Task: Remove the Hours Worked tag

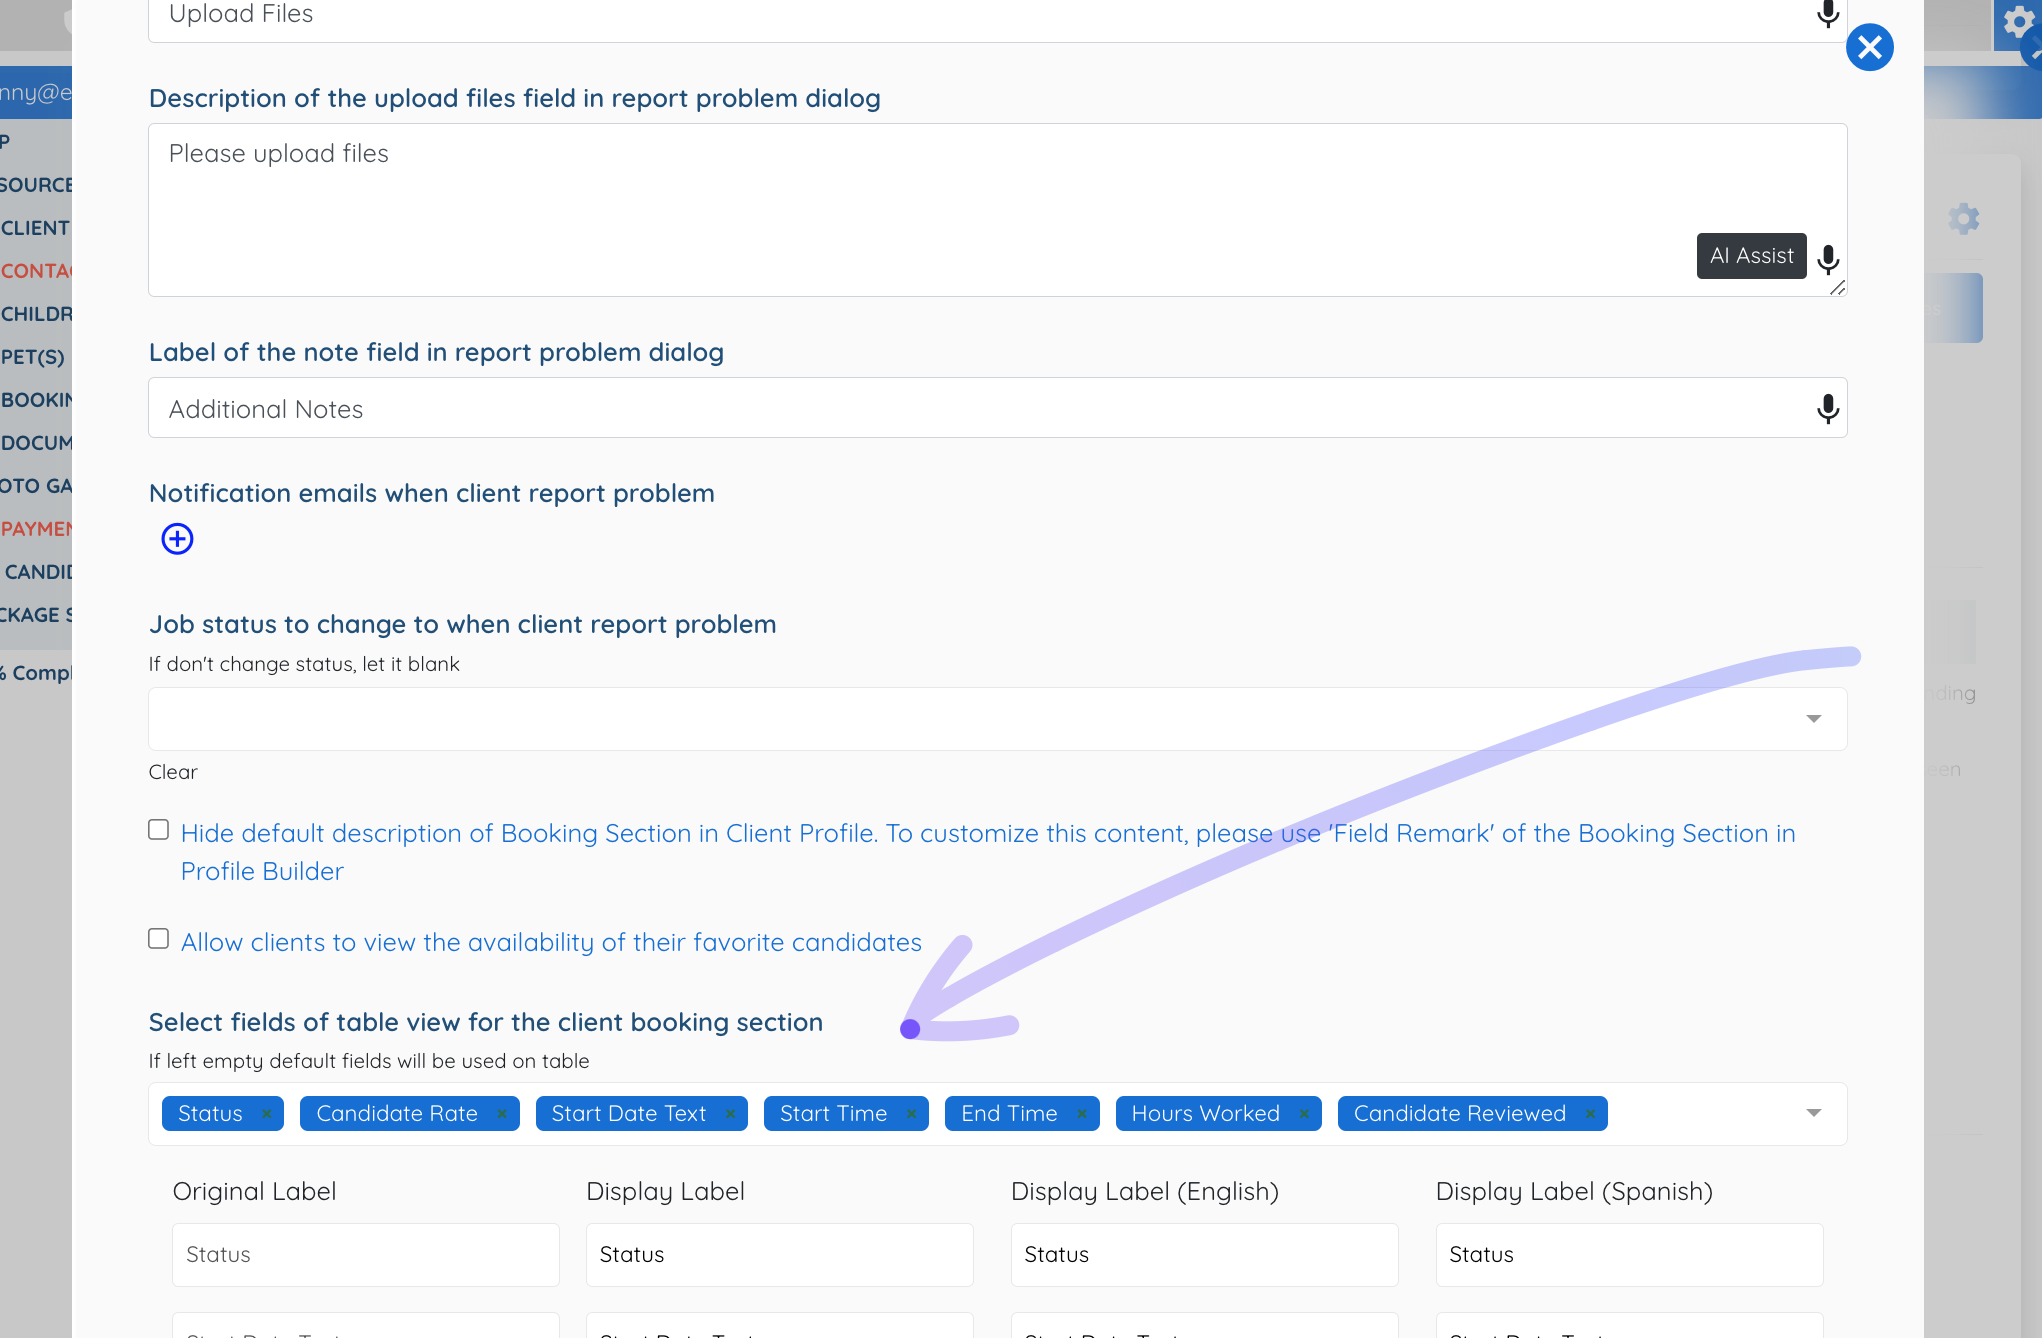Action: click(1304, 1114)
